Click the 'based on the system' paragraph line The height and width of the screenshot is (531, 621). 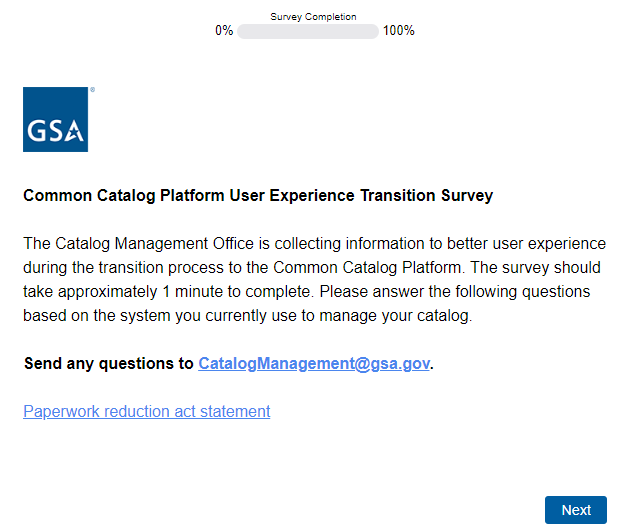(90, 316)
